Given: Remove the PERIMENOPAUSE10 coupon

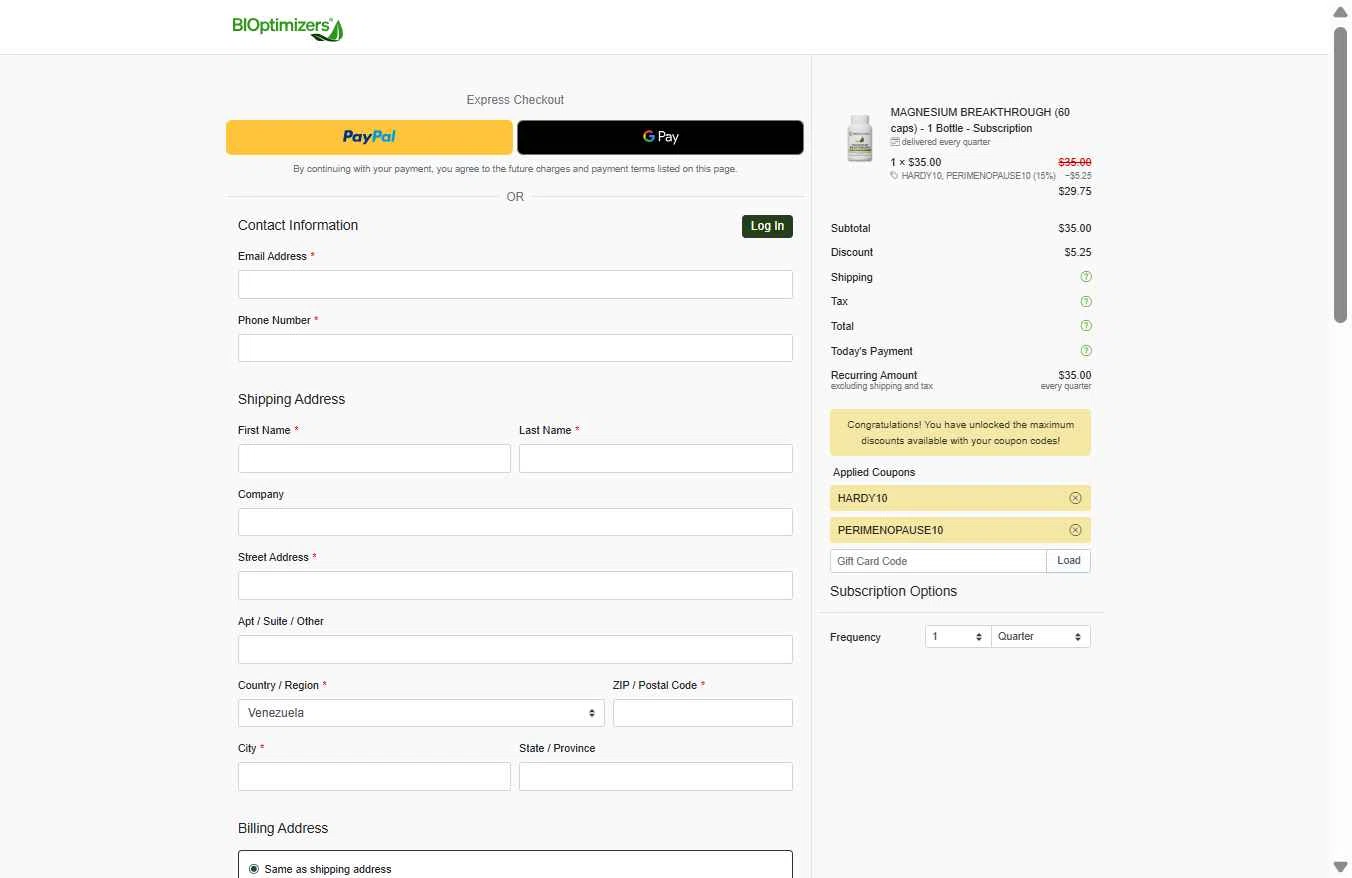Looking at the screenshot, I should 1075,530.
